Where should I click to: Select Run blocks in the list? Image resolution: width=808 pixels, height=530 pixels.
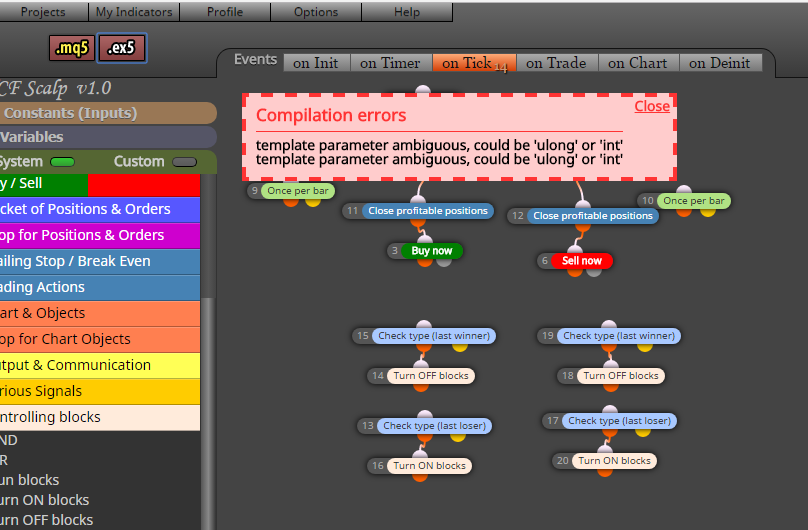point(29,480)
